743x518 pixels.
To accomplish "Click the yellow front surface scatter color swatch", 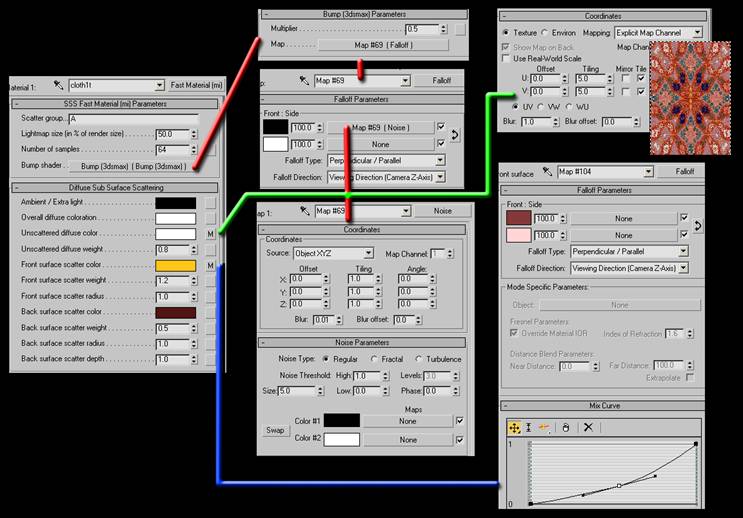I will click(x=175, y=266).
